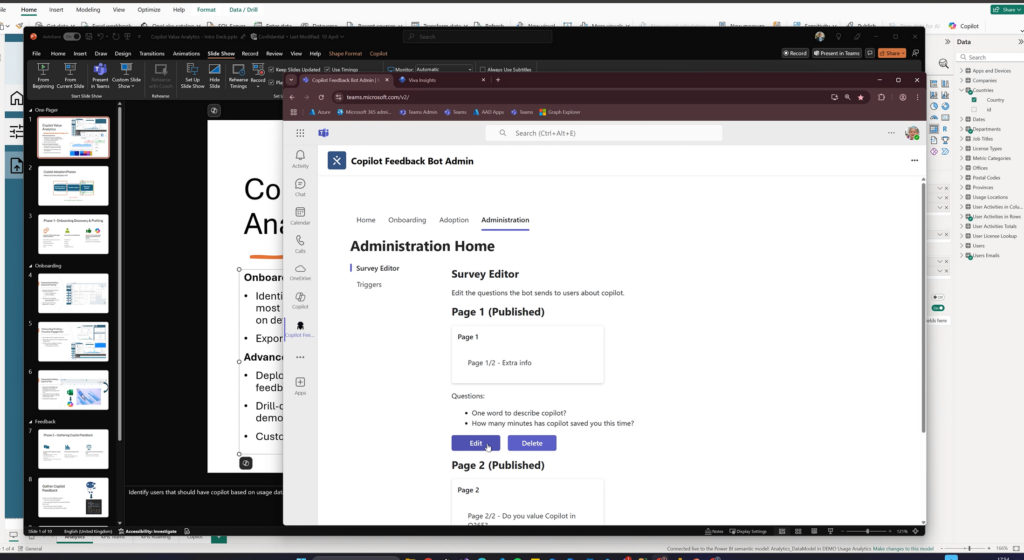
Task: Collapse the One Pager section in slide panel
Action: (x=30, y=110)
